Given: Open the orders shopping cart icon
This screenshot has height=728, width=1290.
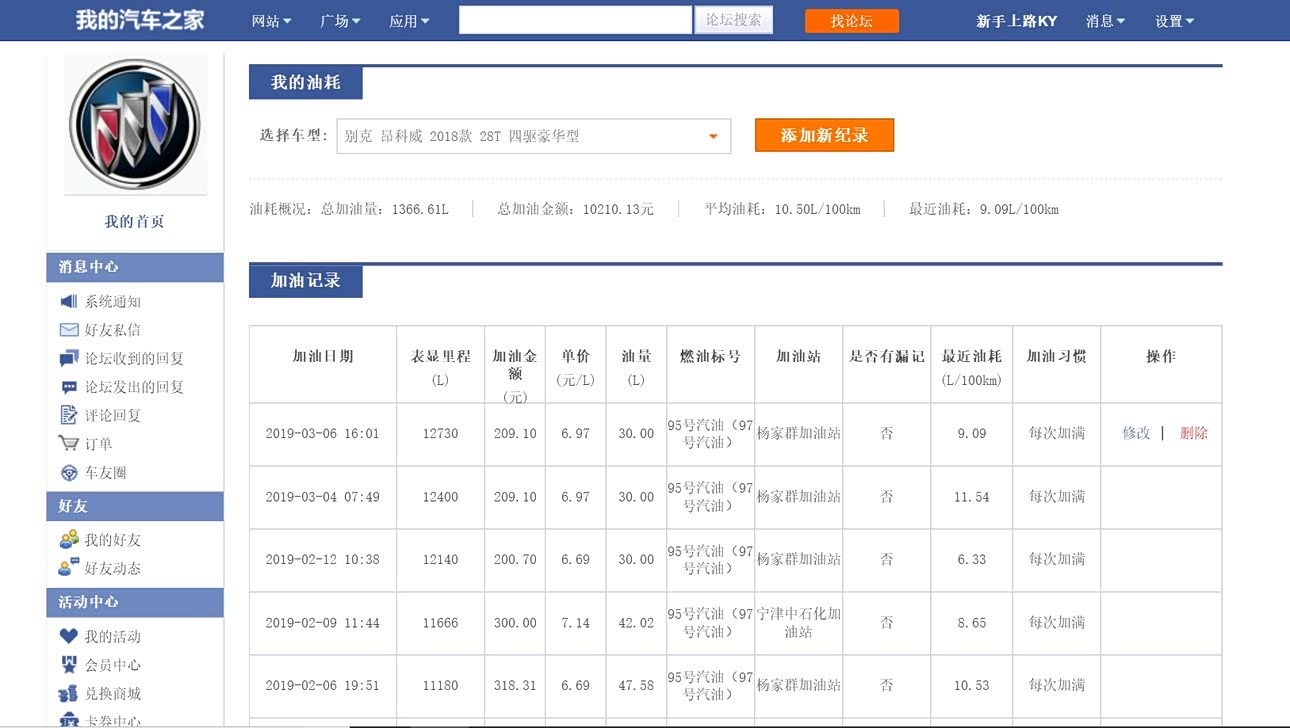Looking at the screenshot, I should click(68, 444).
